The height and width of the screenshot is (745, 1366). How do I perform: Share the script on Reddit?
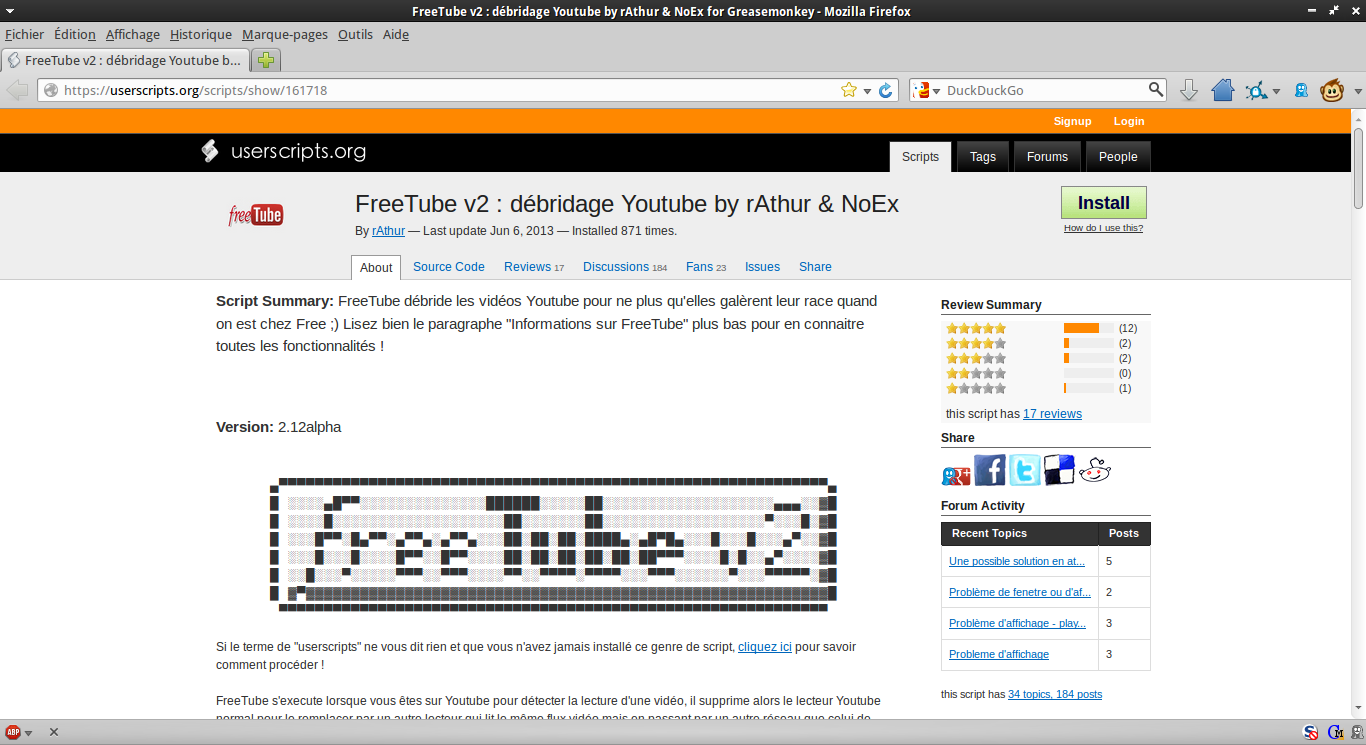coord(1094,470)
